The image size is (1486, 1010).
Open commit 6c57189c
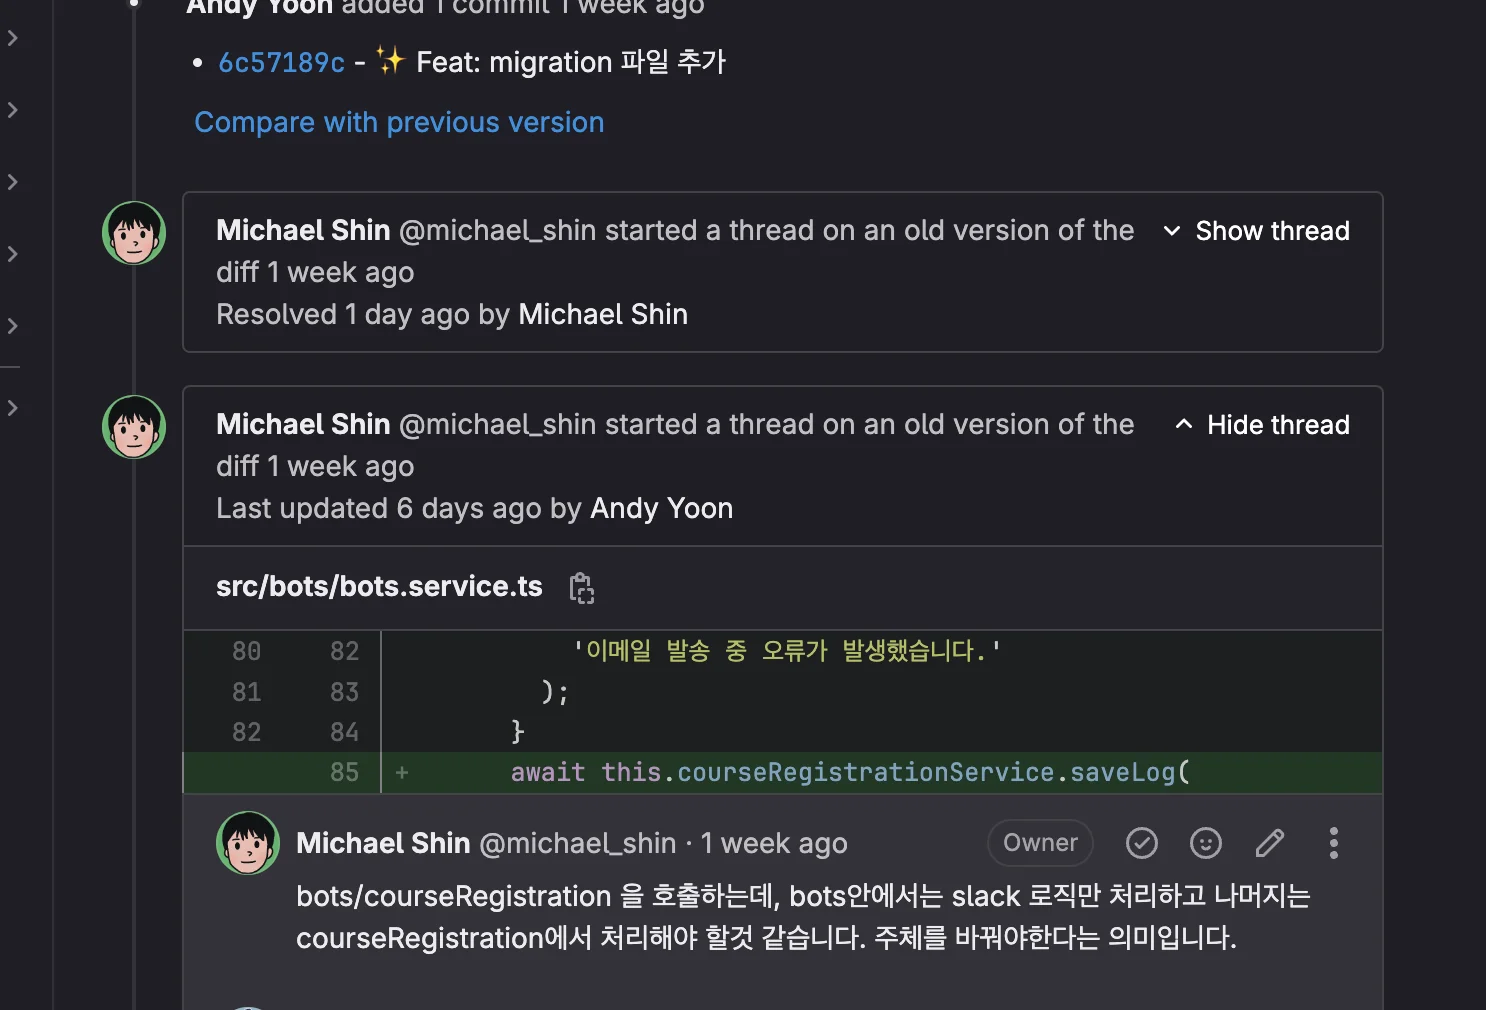[x=281, y=62]
